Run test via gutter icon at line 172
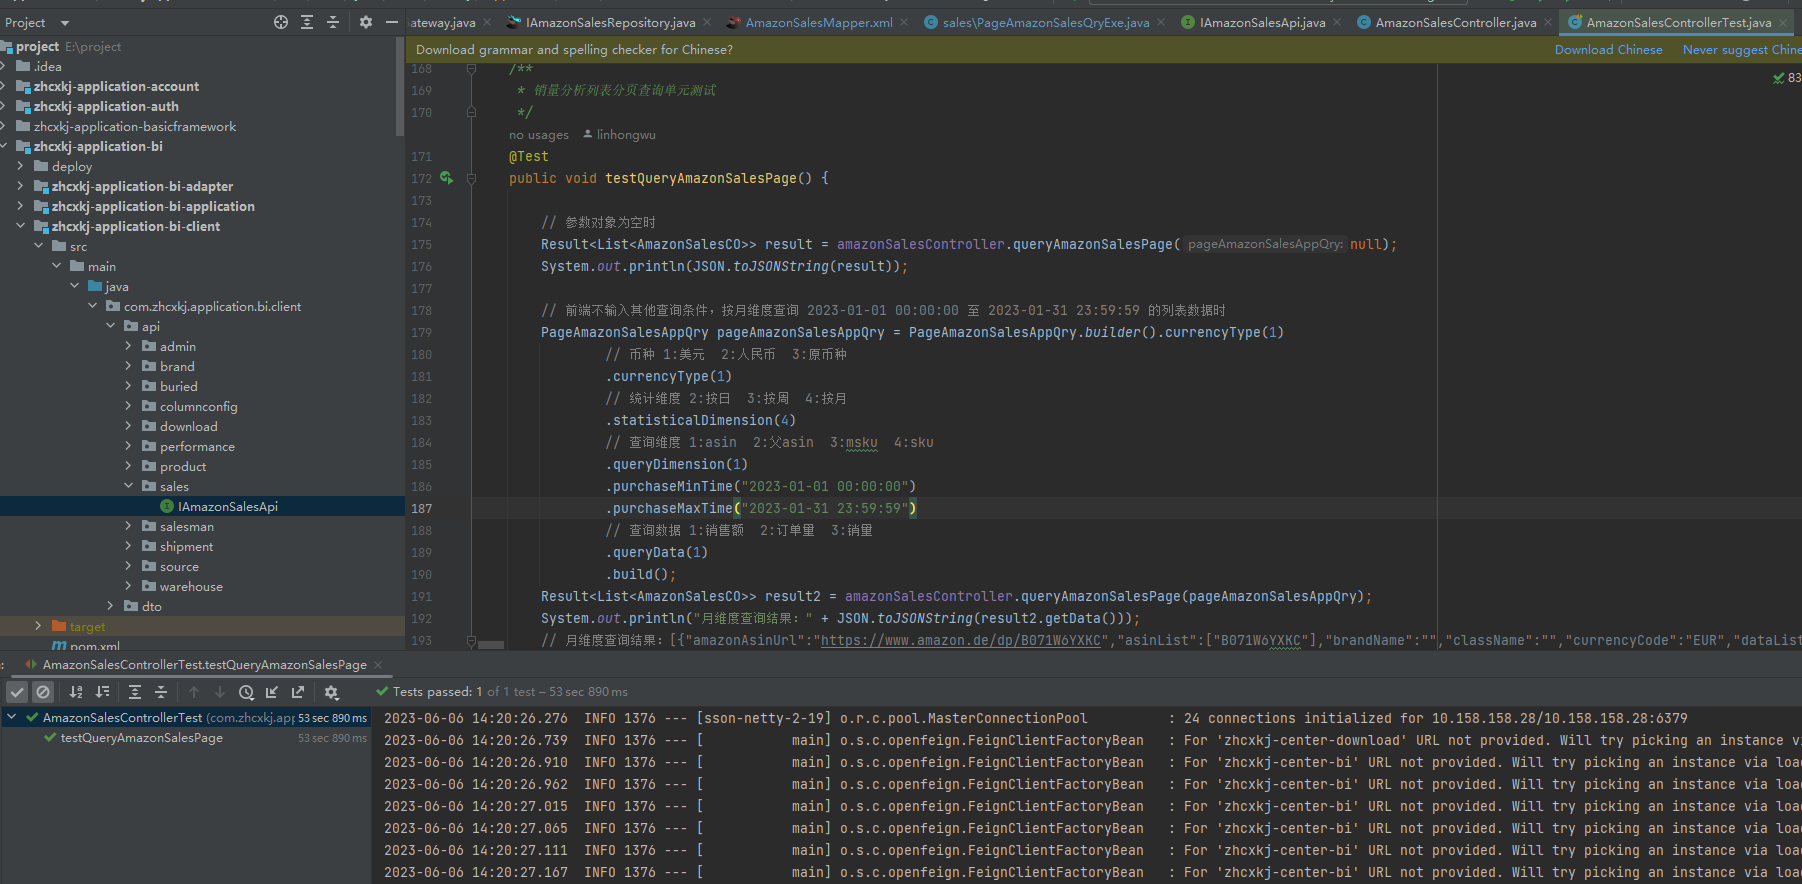The width and height of the screenshot is (1802, 884). [x=446, y=178]
